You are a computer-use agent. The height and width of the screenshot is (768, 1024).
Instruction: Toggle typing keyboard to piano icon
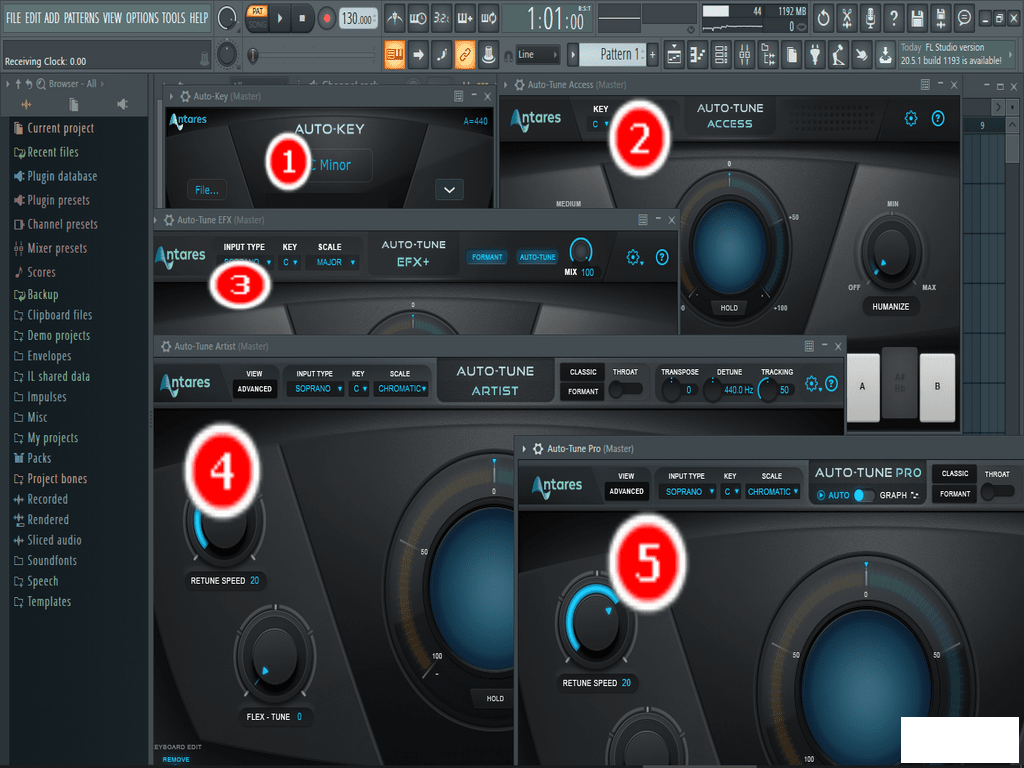pos(394,55)
